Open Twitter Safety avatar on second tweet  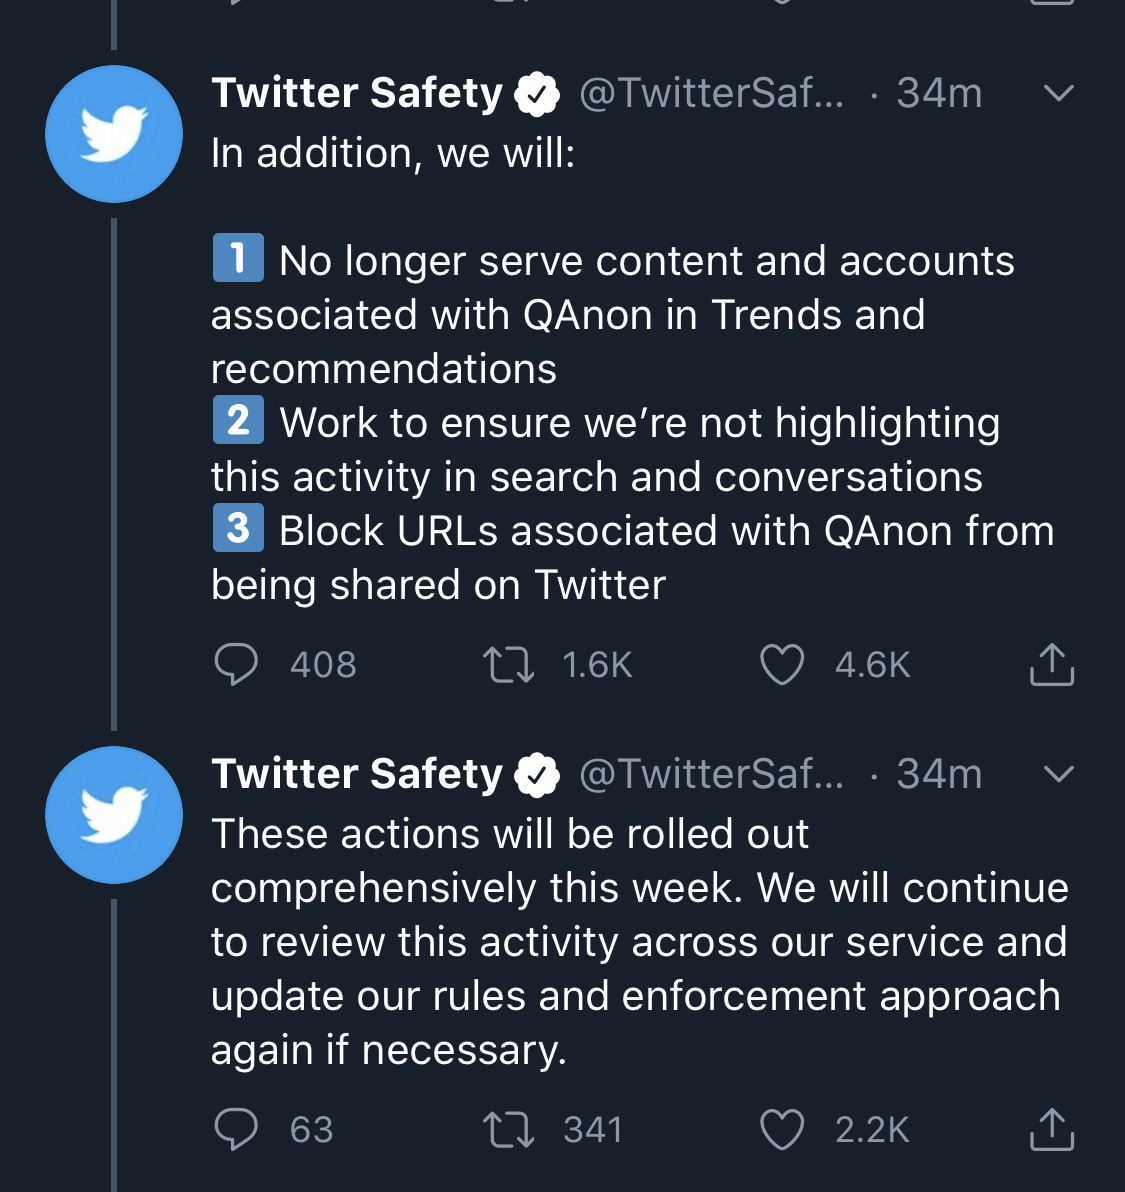click(114, 814)
